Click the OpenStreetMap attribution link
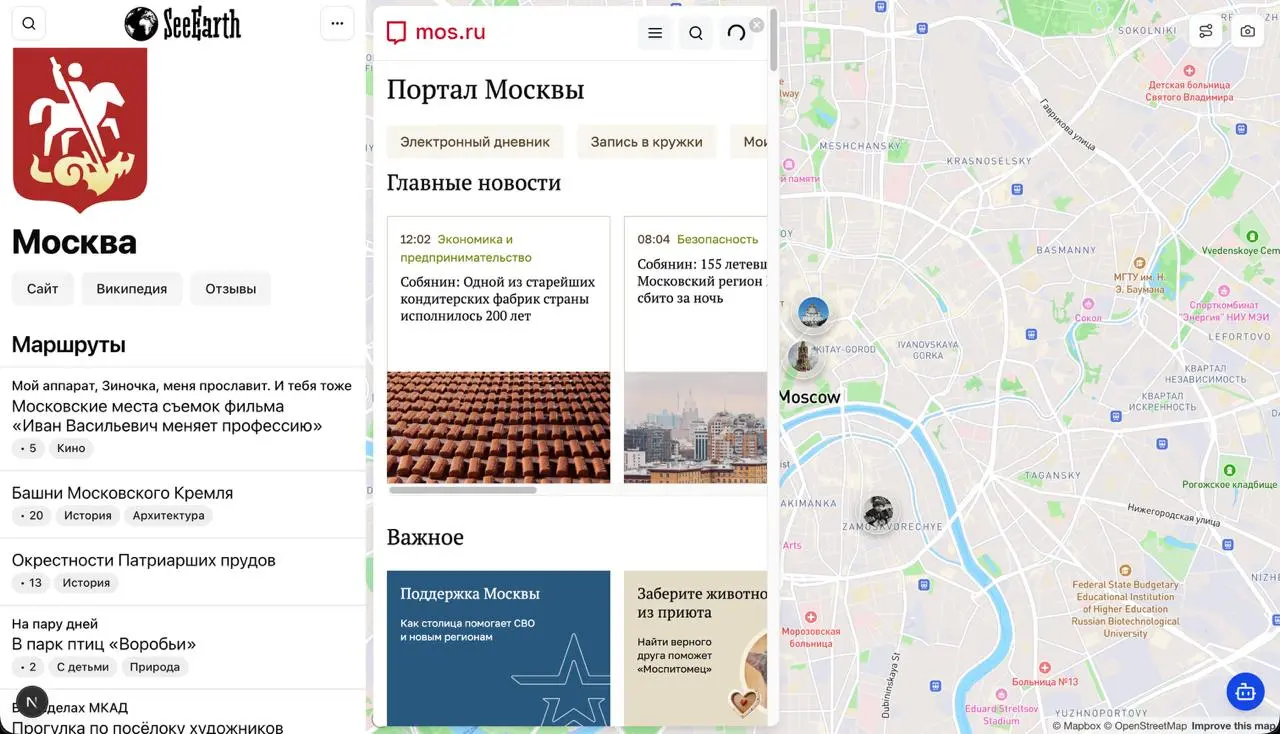1280x734 pixels. coord(1145,726)
